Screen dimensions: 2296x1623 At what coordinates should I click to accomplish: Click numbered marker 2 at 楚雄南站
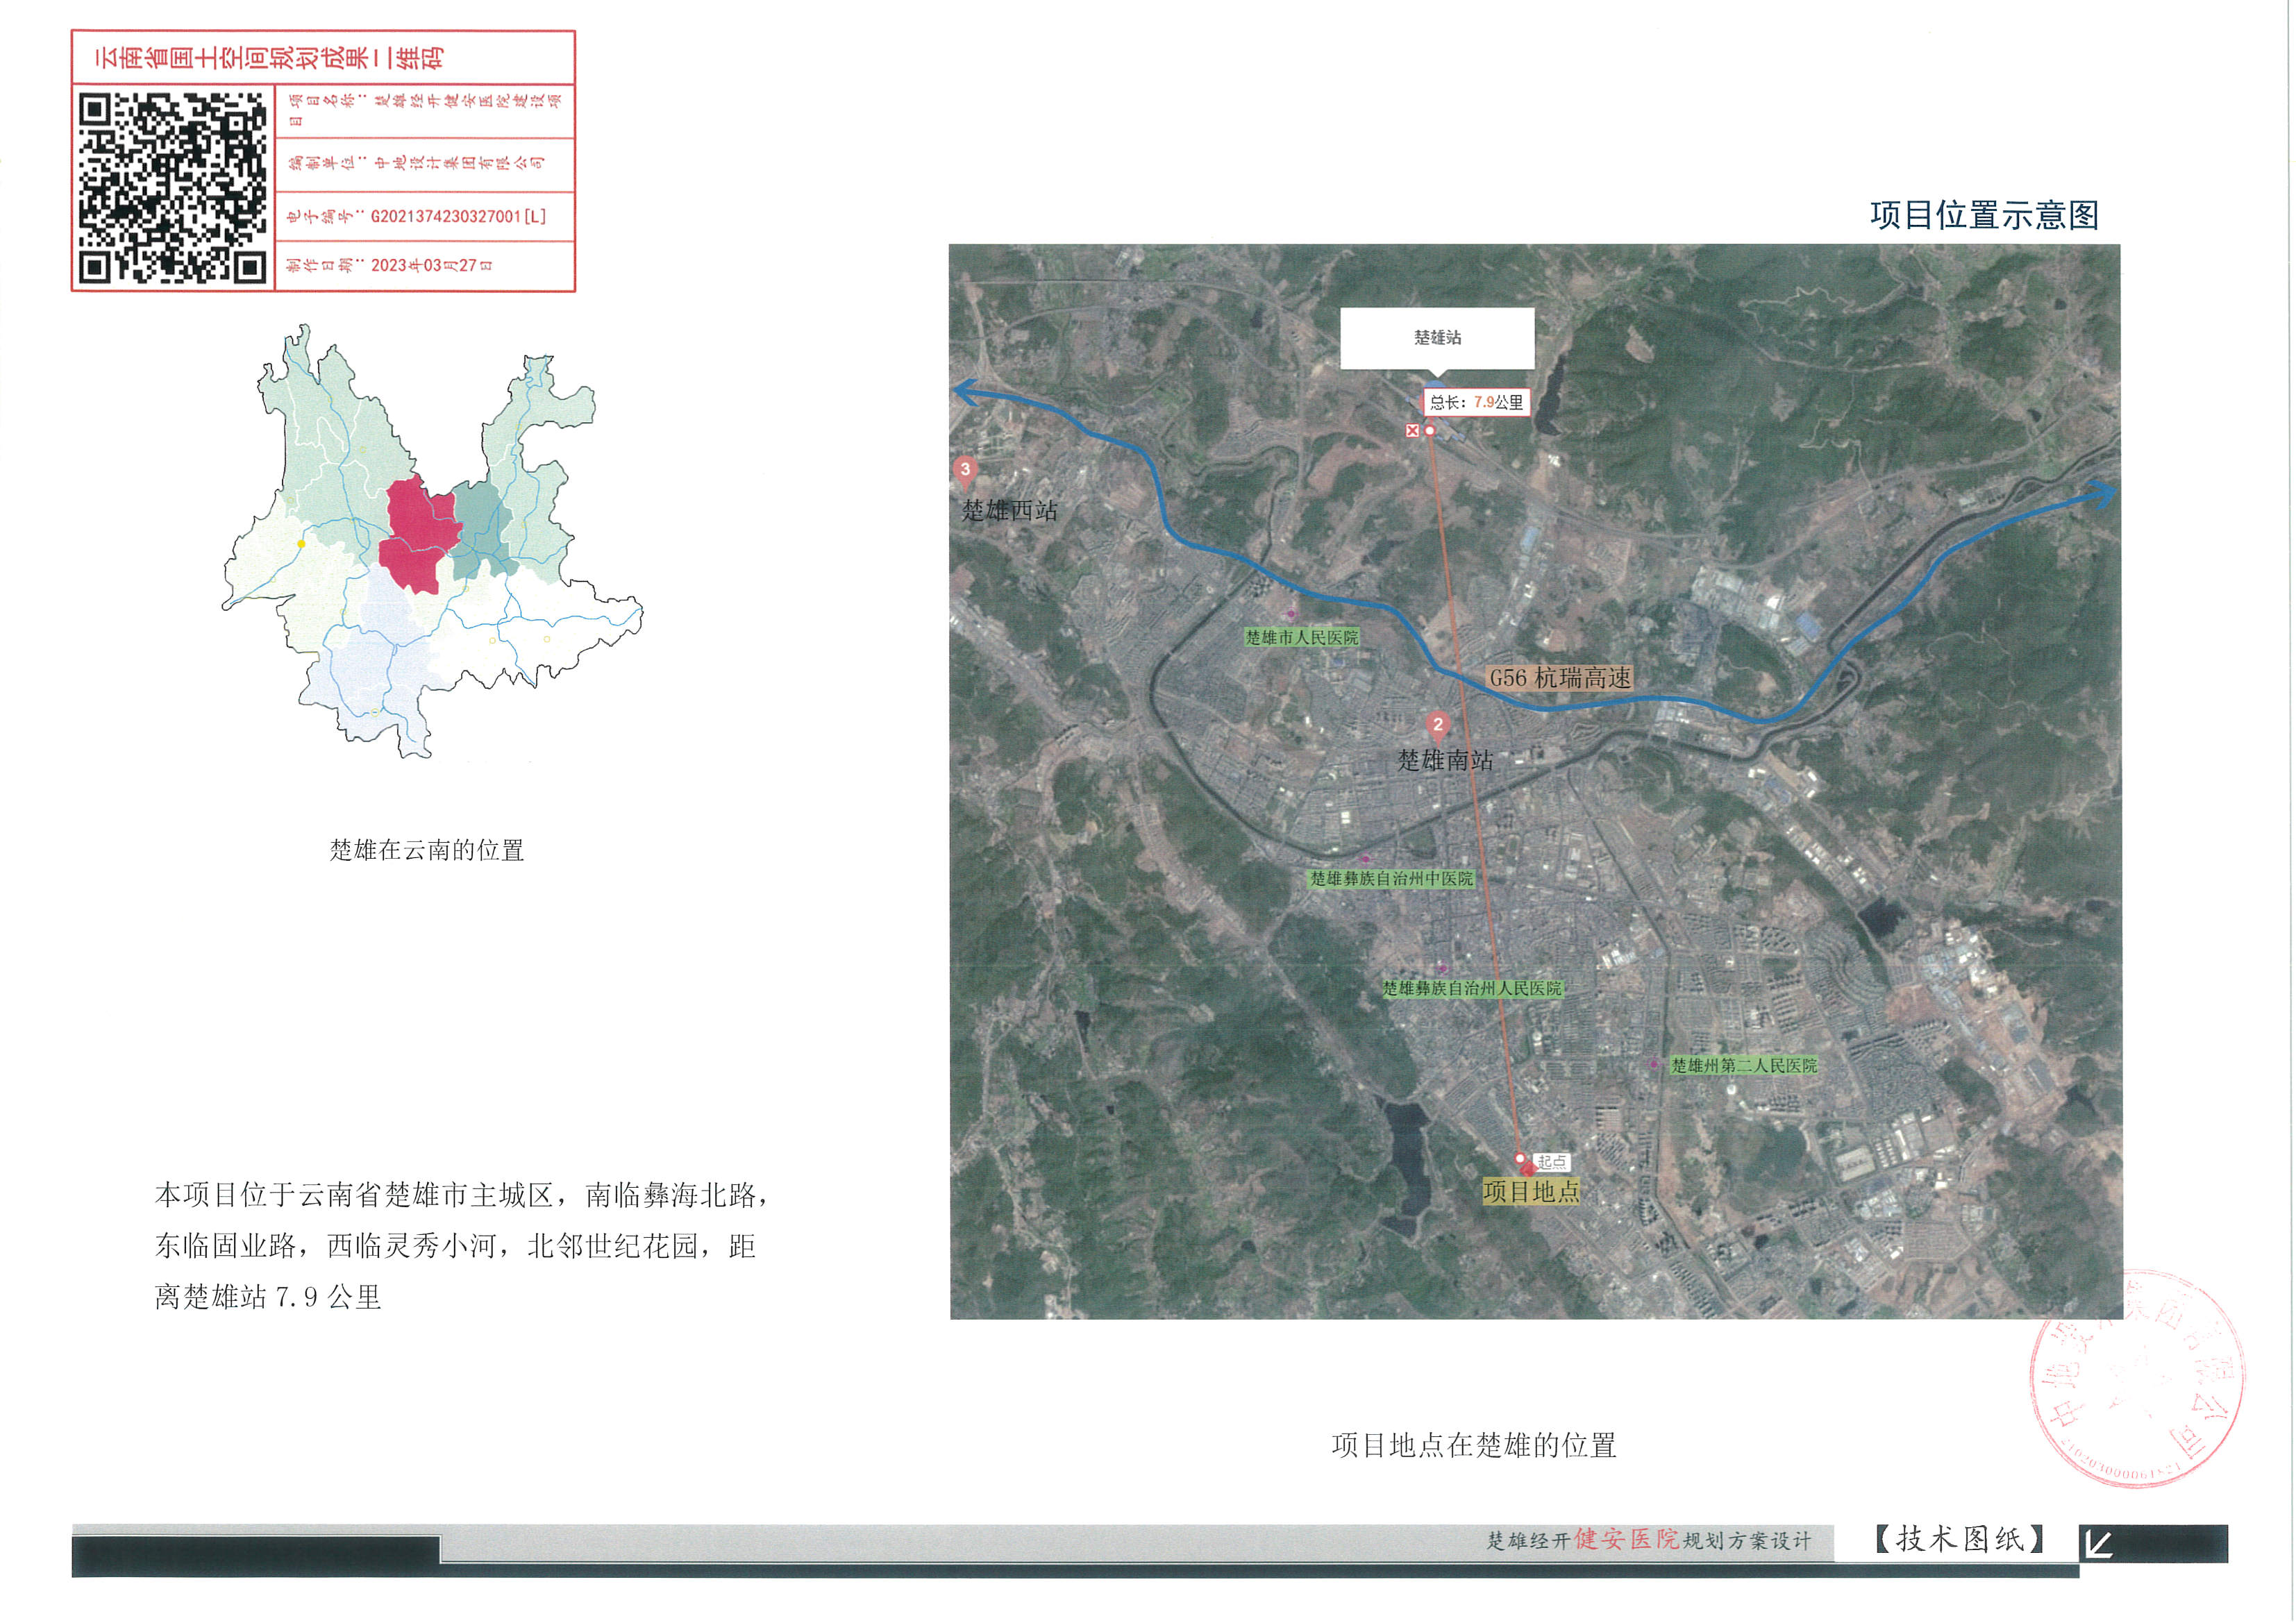(x=1437, y=725)
